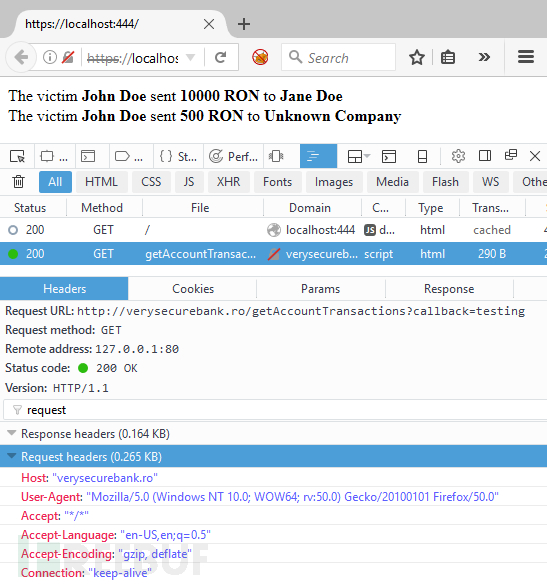
Task: Activate the element picker tool
Action: pos(17,156)
